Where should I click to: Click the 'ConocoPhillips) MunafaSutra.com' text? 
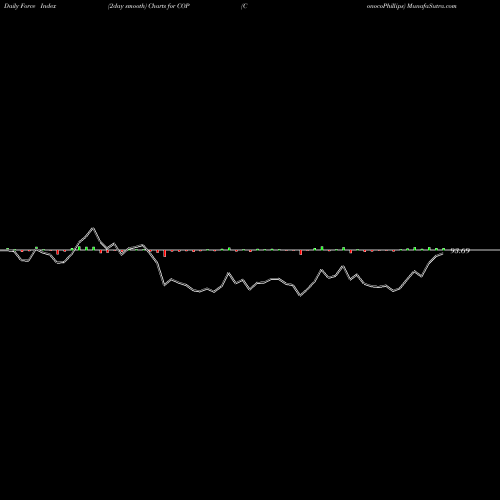[x=411, y=6]
